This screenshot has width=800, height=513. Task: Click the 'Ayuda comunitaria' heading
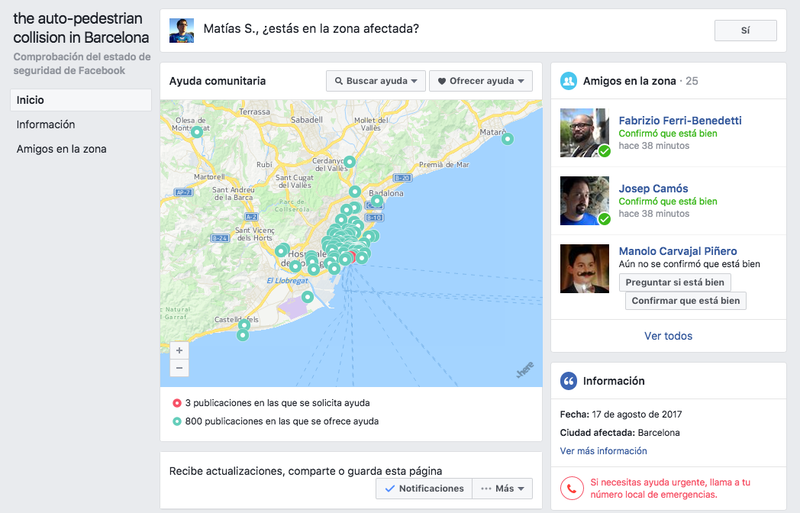[217, 81]
